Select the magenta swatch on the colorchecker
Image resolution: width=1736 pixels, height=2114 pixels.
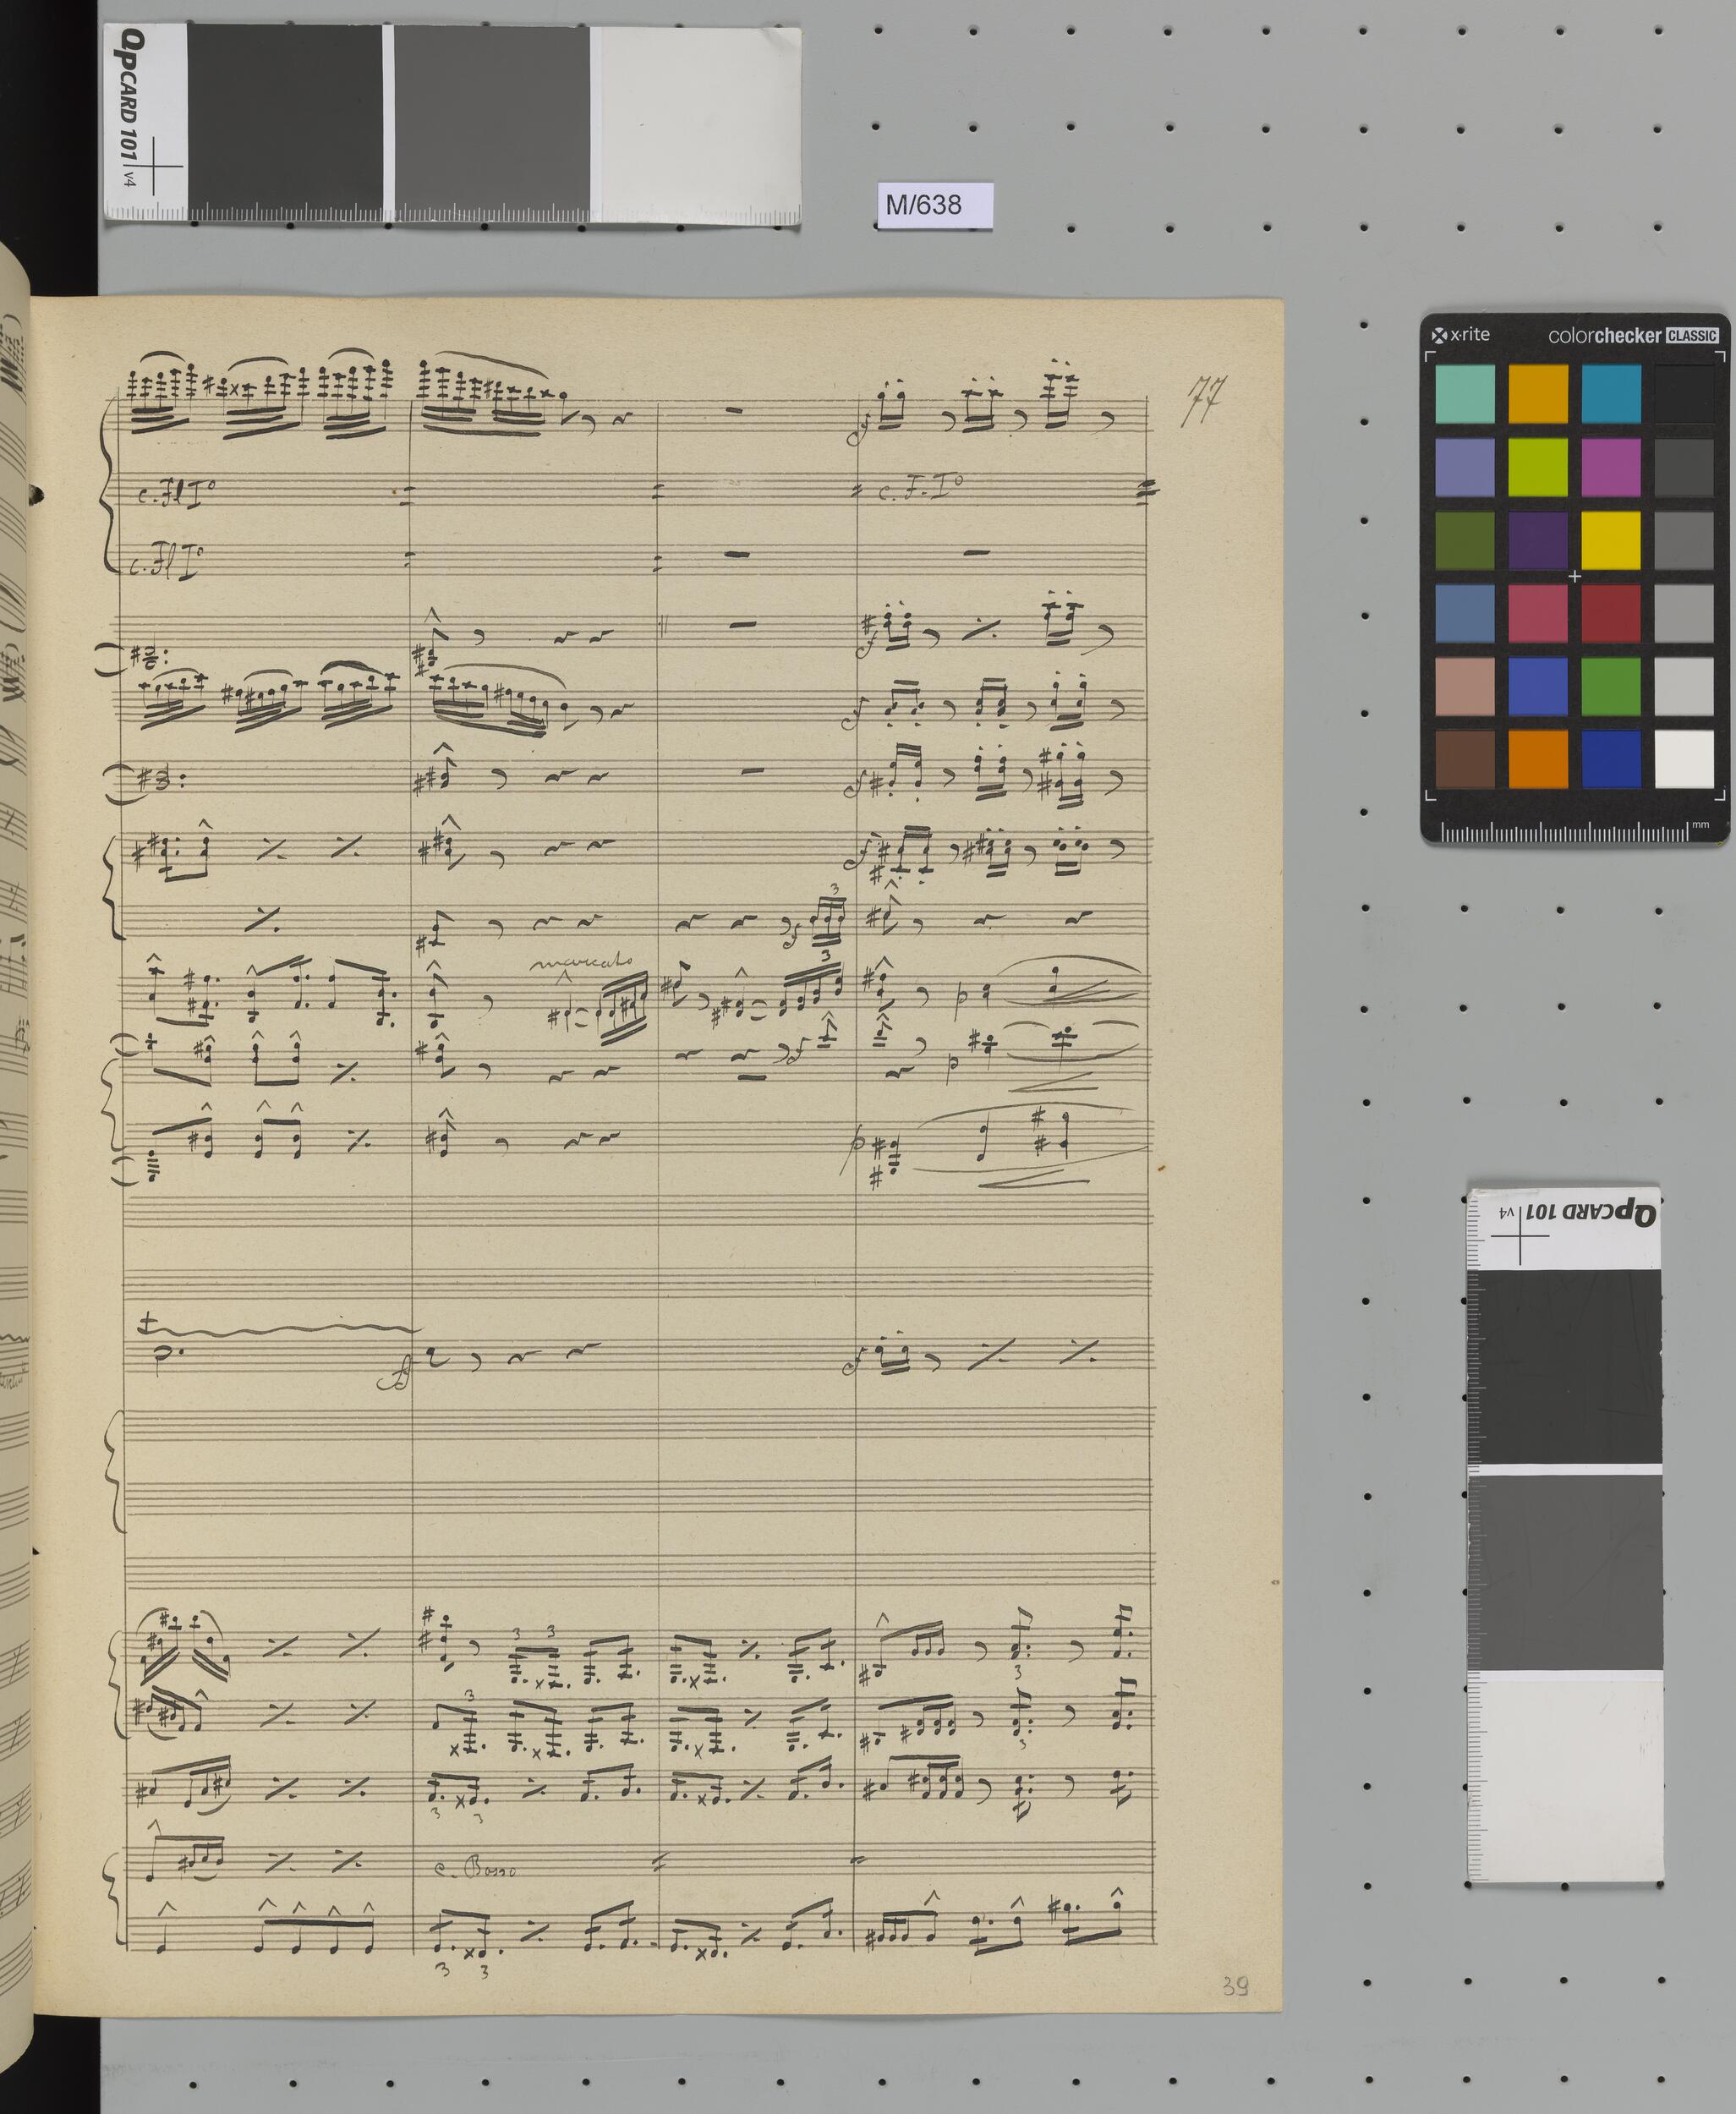click(1611, 467)
